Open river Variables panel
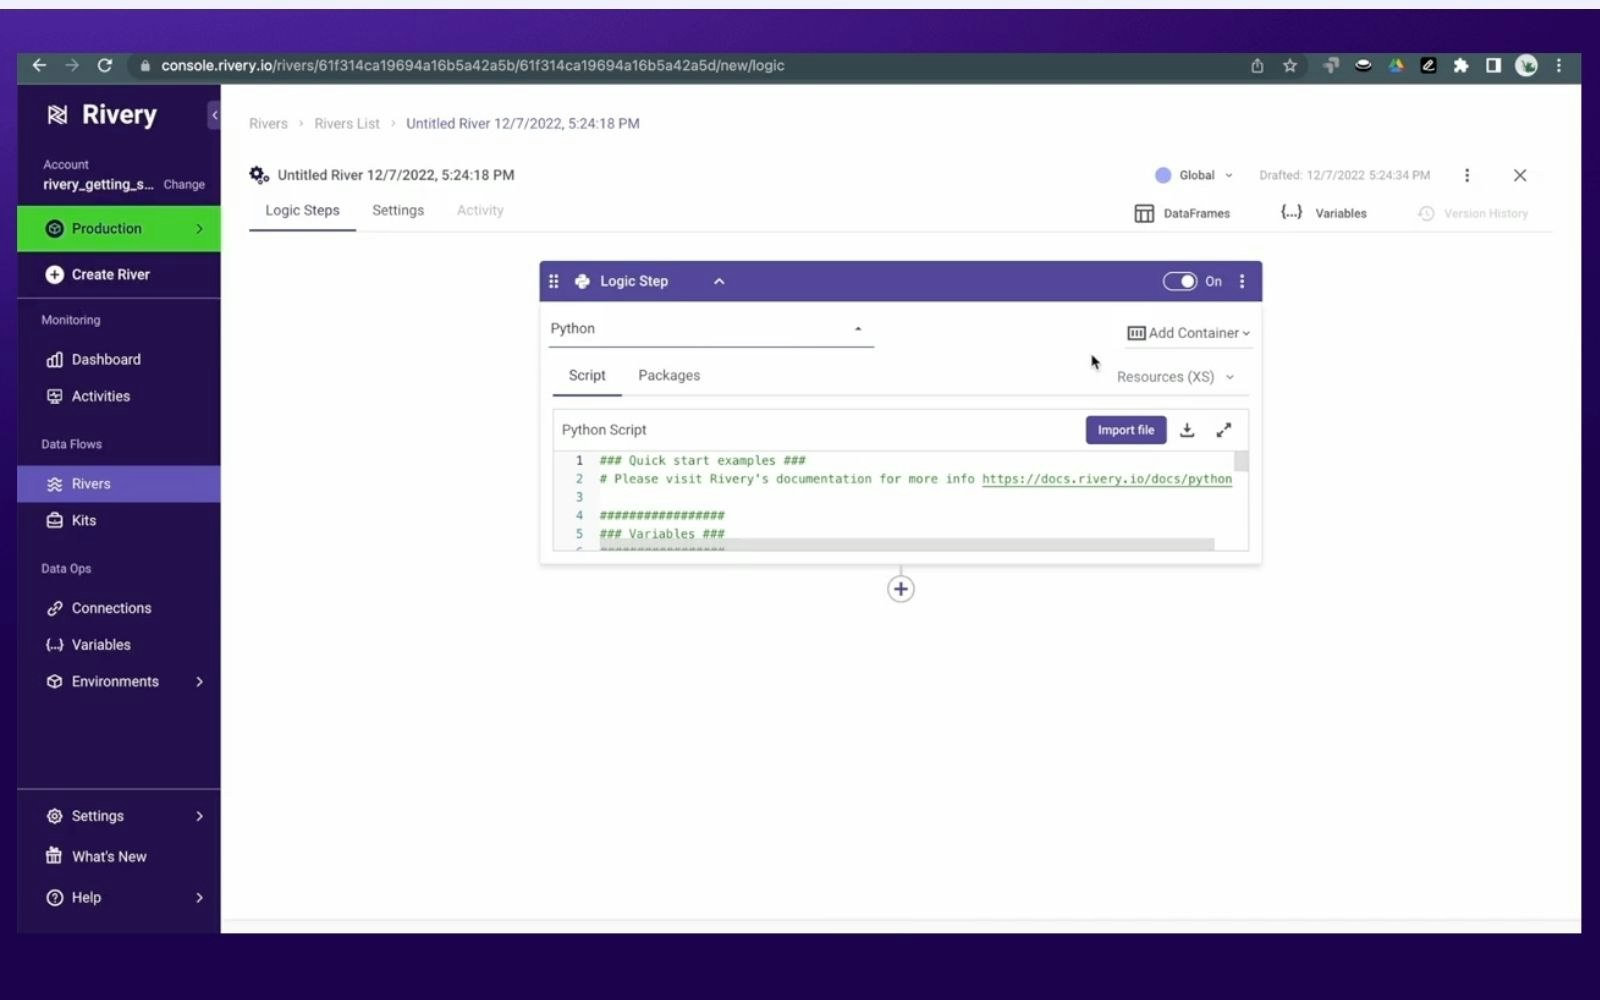1600x1000 pixels. pyautogui.click(x=1323, y=213)
